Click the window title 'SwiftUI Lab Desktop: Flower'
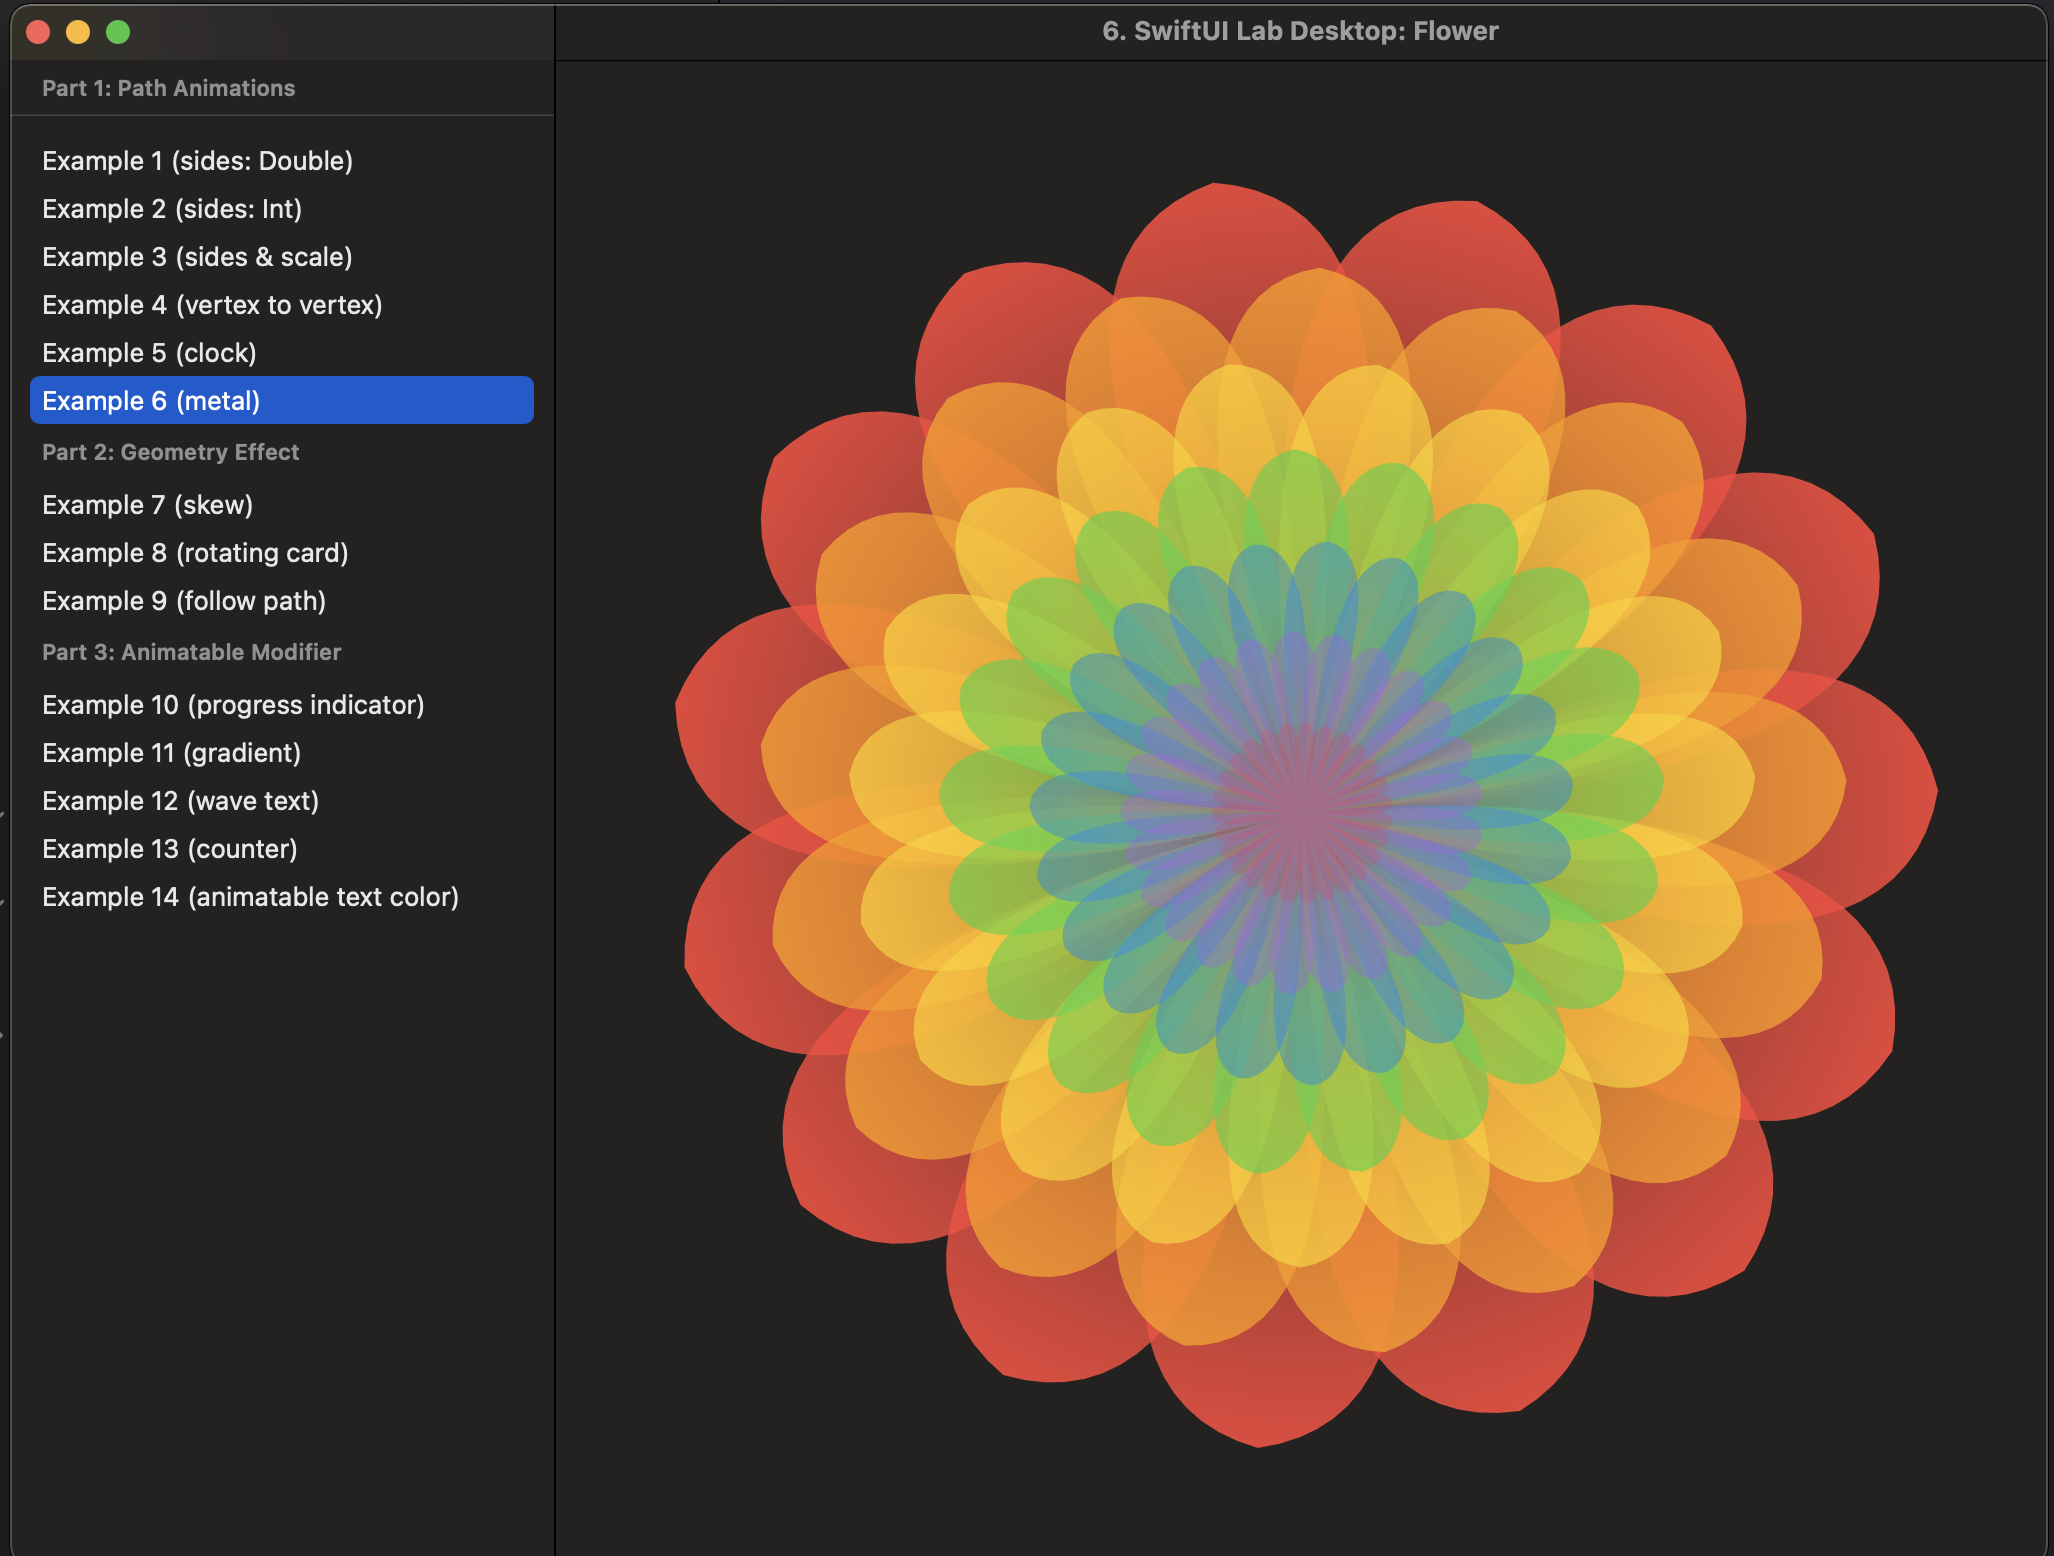2054x1556 pixels. pos(1300,31)
